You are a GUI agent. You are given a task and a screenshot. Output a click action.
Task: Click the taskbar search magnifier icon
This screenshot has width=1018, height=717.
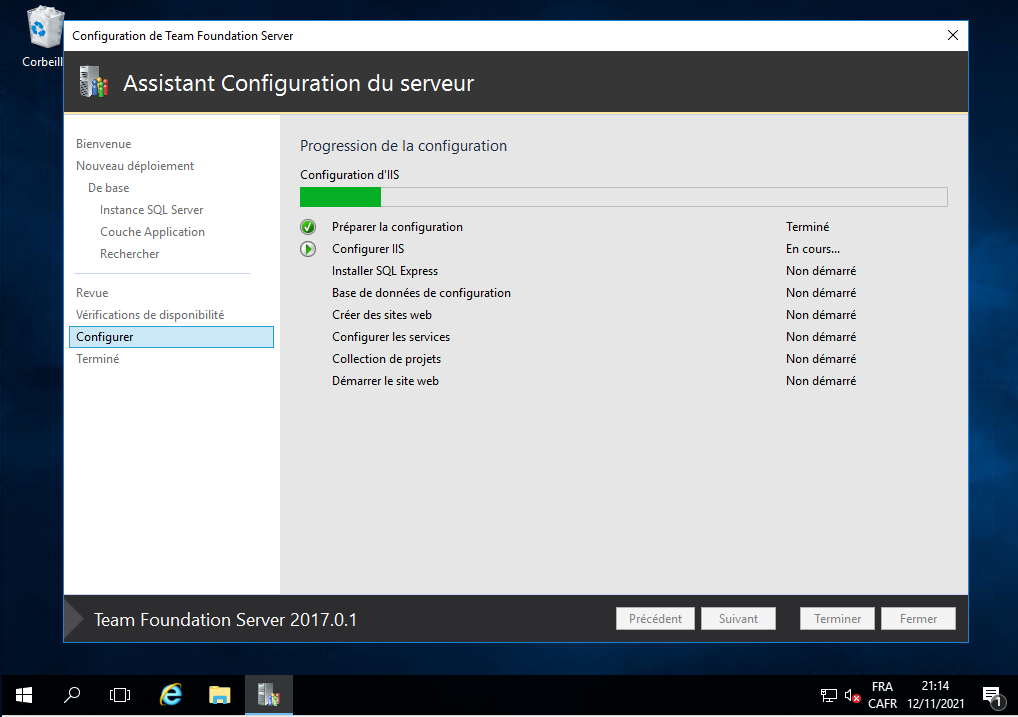[72, 695]
